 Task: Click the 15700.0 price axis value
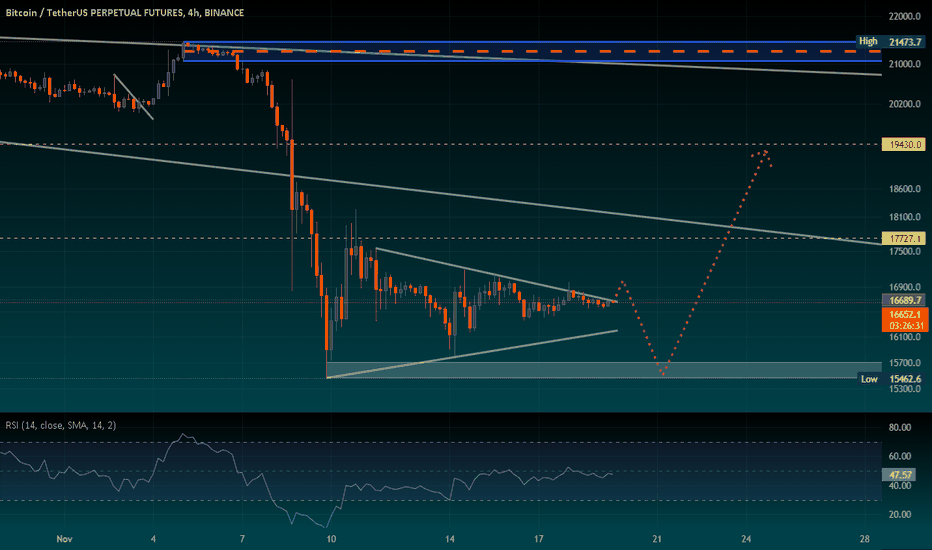[905, 363]
